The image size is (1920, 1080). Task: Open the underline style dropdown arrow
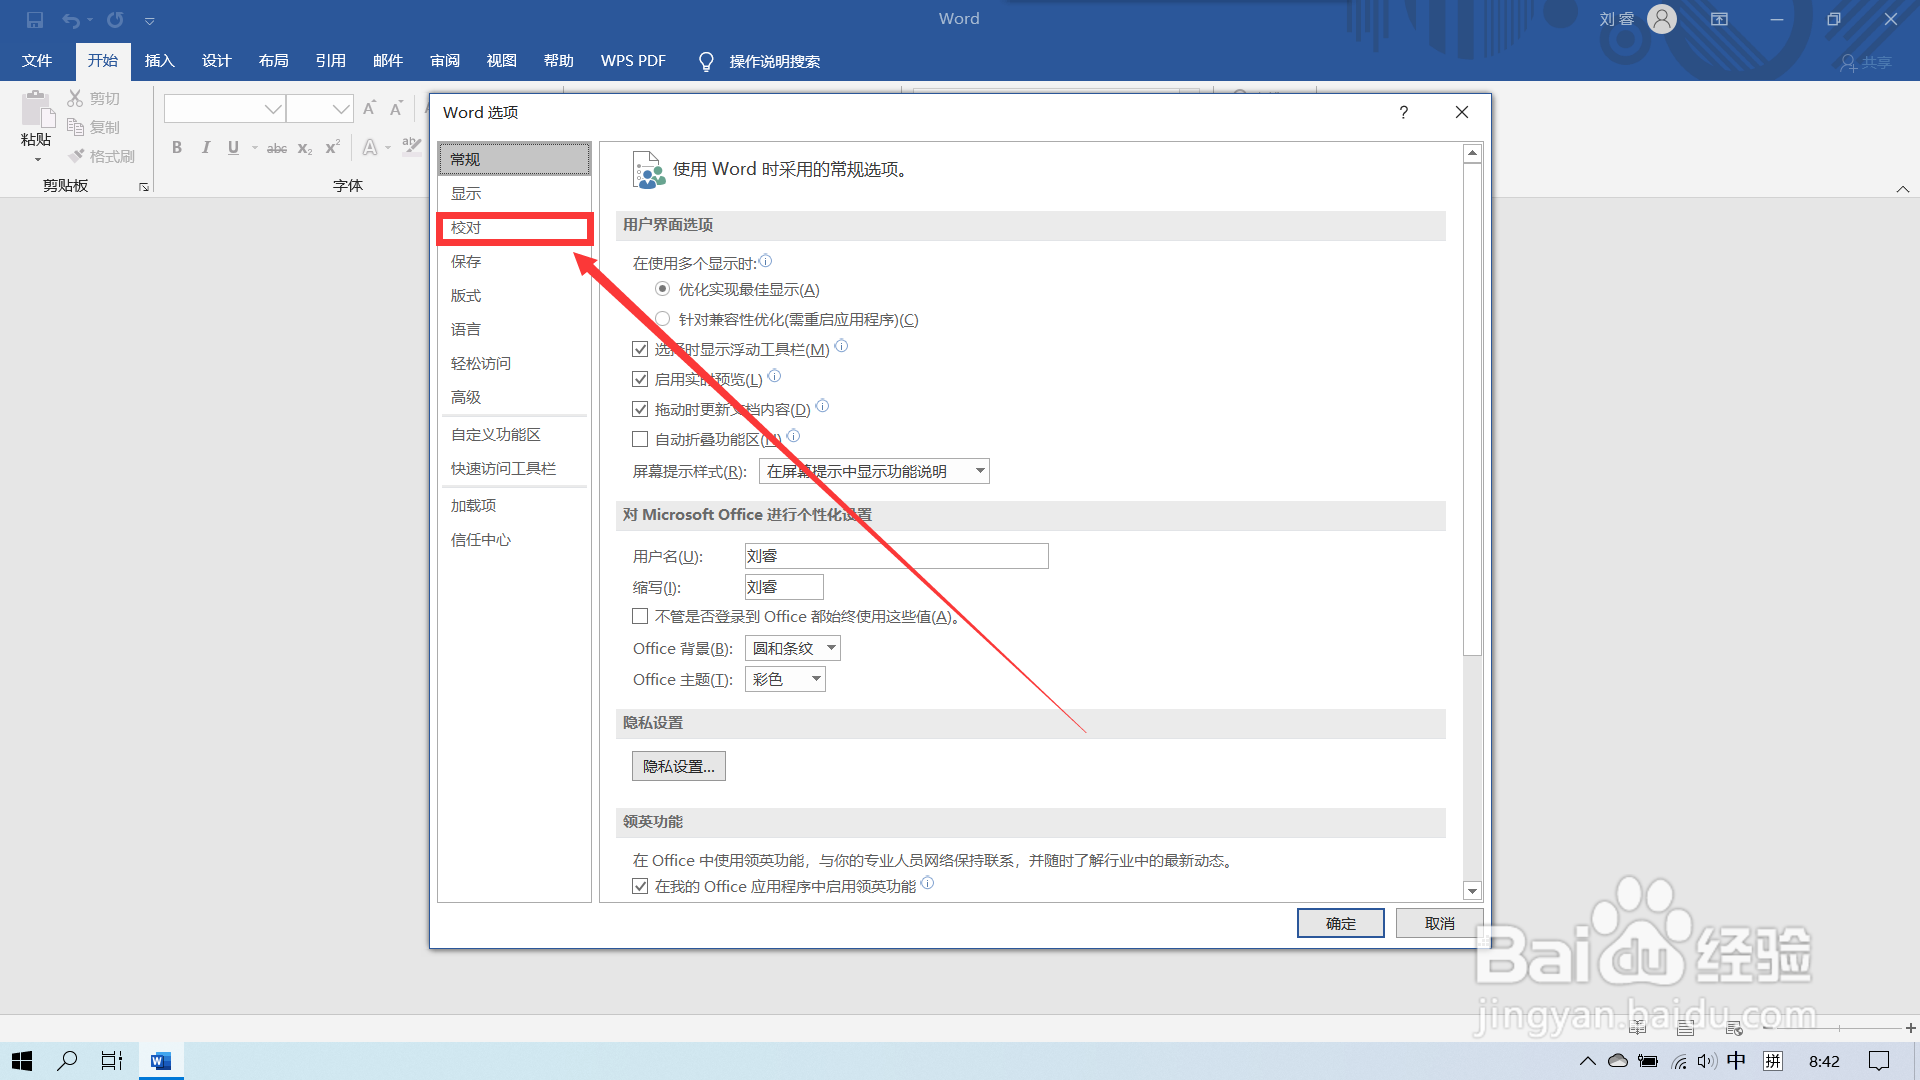[x=255, y=148]
